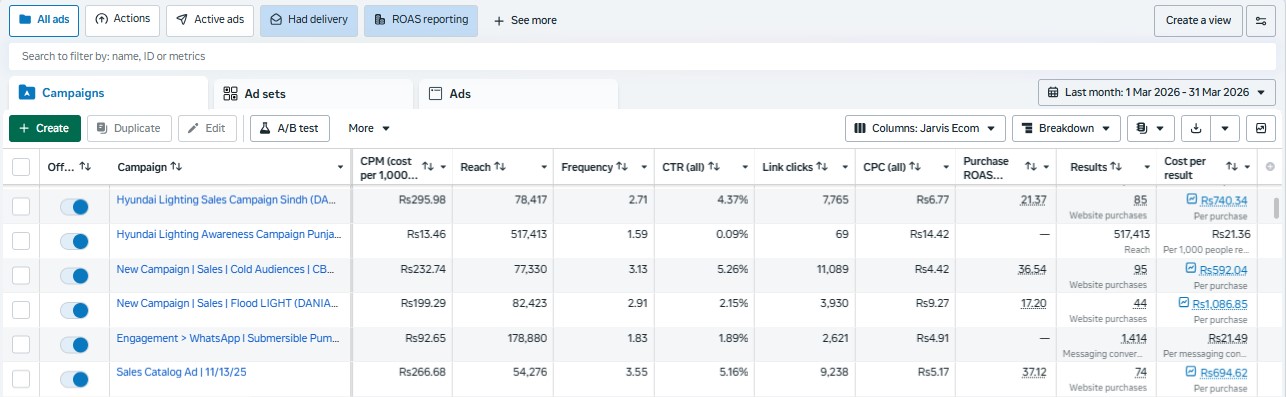Switch to the Ads tab
The height and width of the screenshot is (397, 1286).
(x=518, y=93)
